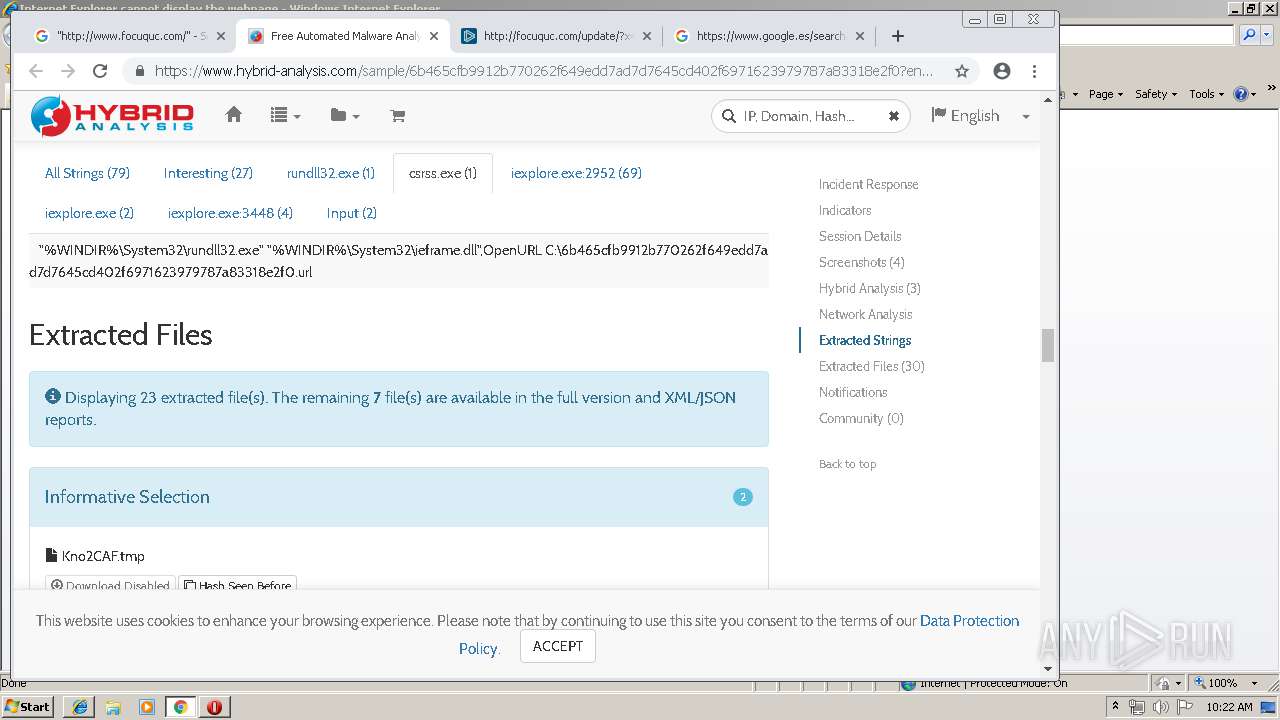This screenshot has width=1280, height=720.
Task: Jump to Incident Response section
Action: click(868, 184)
